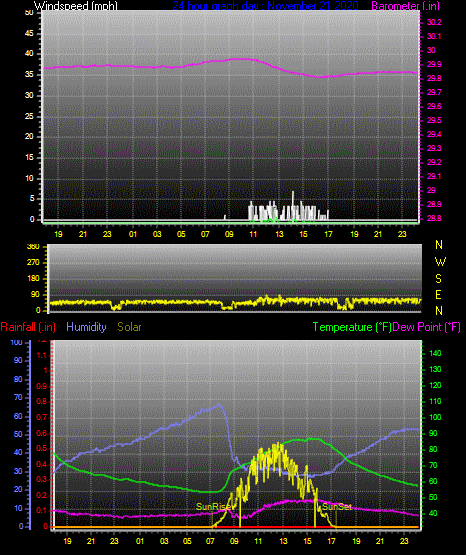
Task: Click the 'Rainfall (.in)' legend label
Action: pyautogui.click(x=28, y=327)
